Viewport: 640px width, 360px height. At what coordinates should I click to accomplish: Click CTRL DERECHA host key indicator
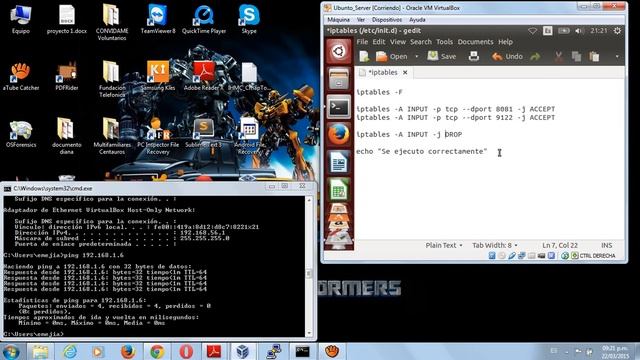597,256
